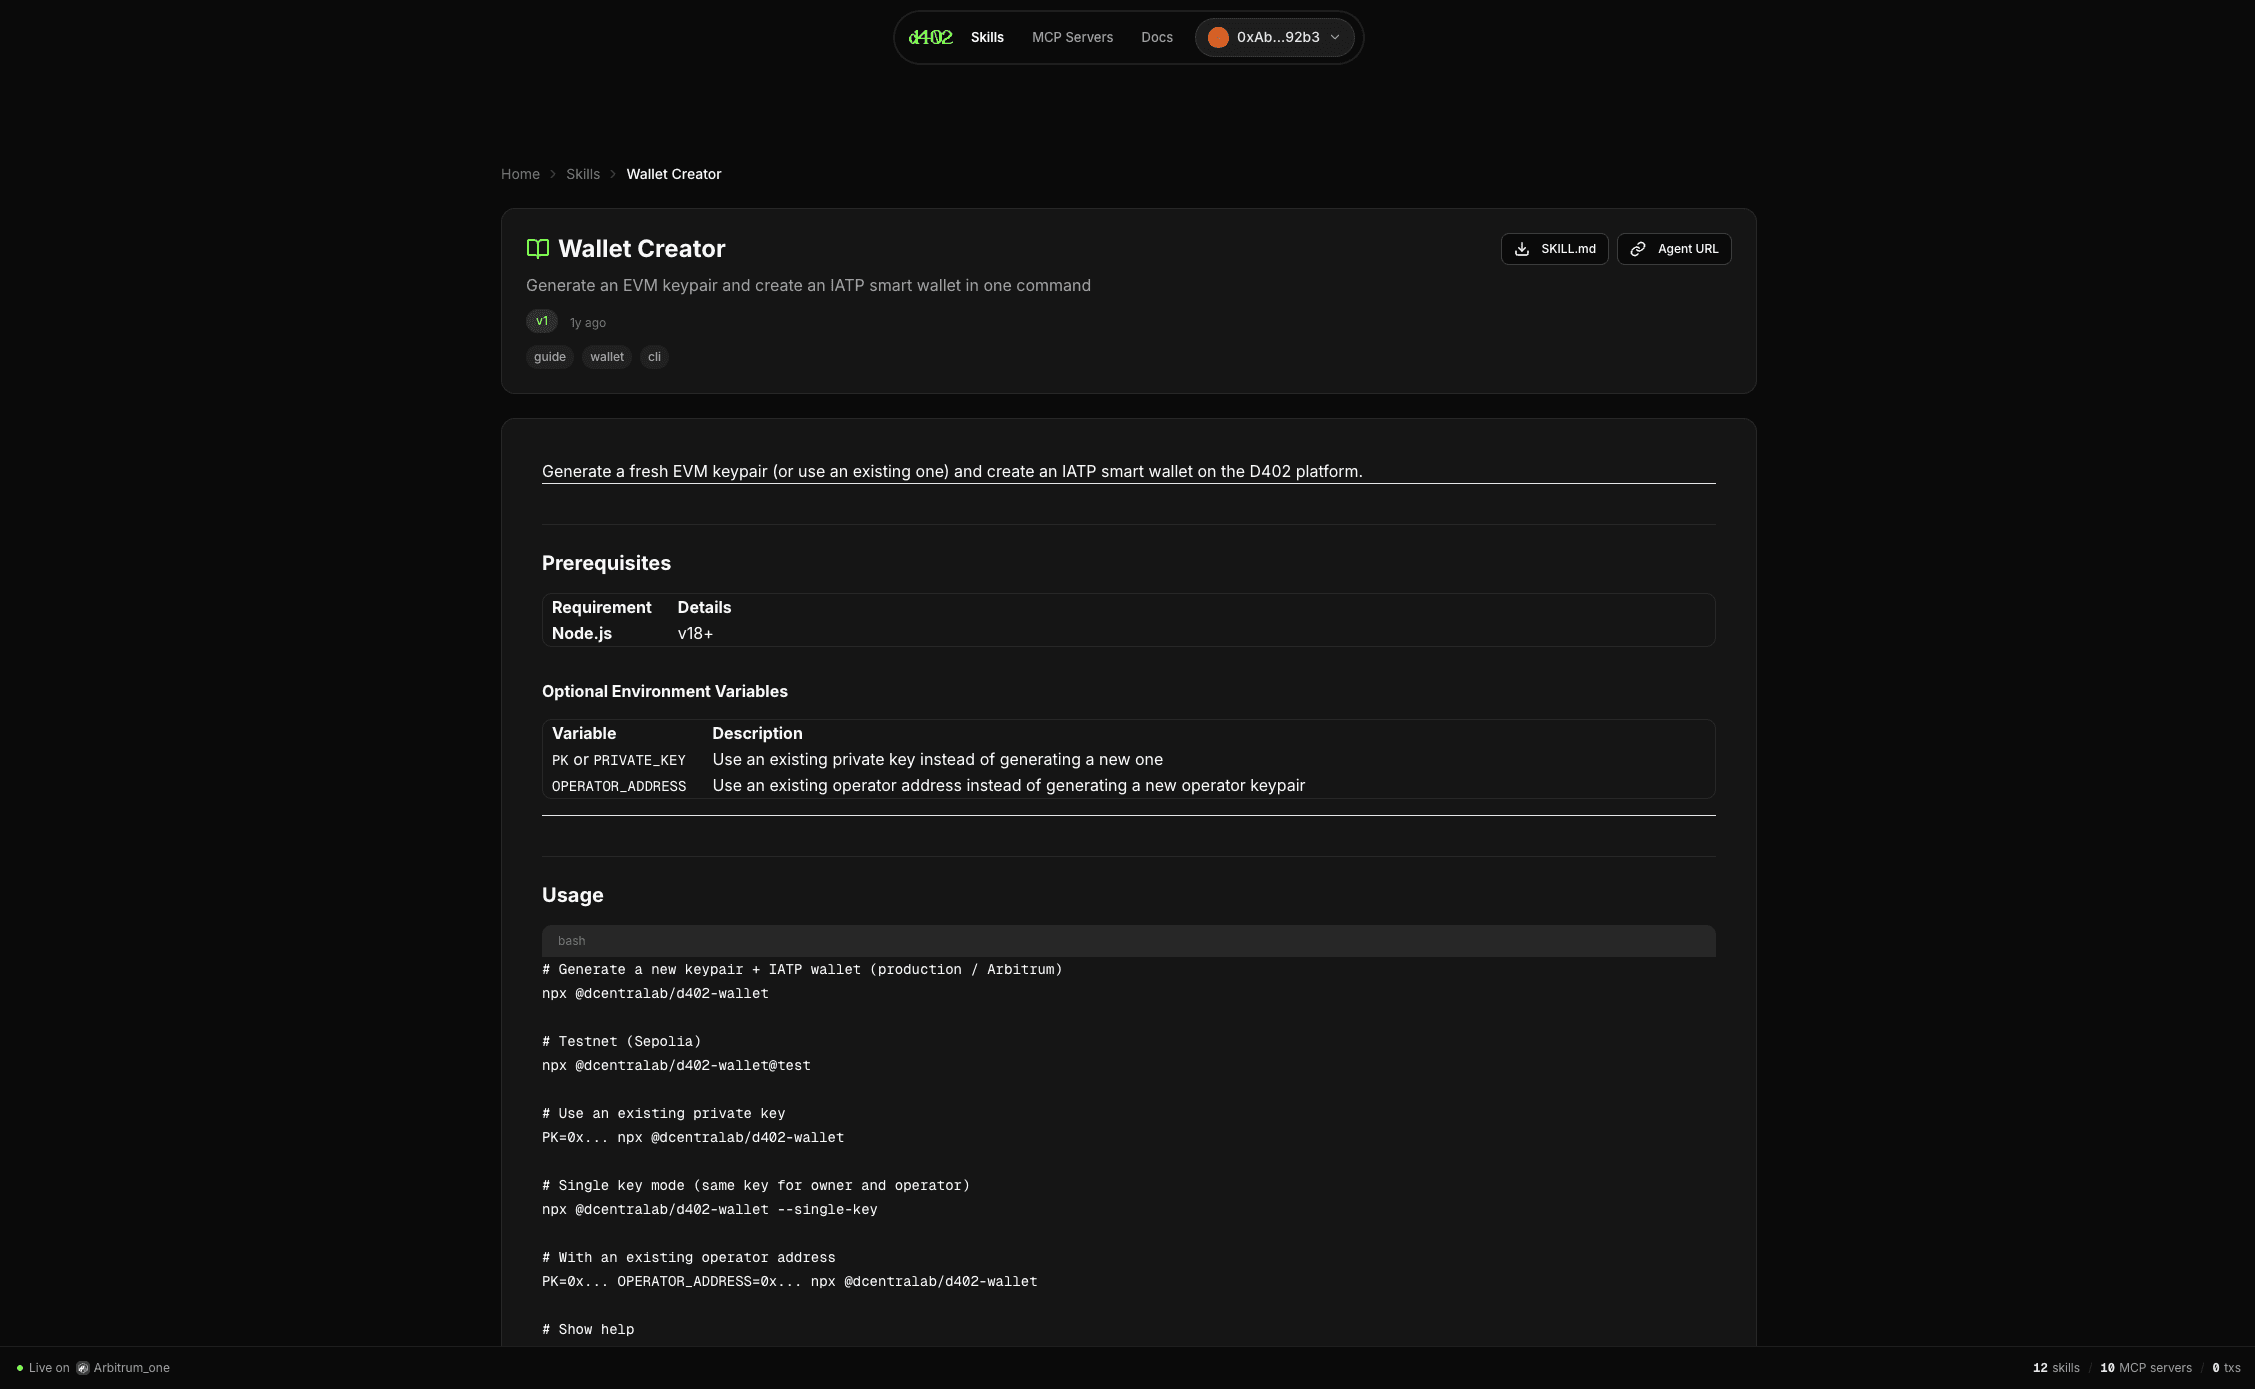Open Docs from the top navigation

[x=1156, y=37]
